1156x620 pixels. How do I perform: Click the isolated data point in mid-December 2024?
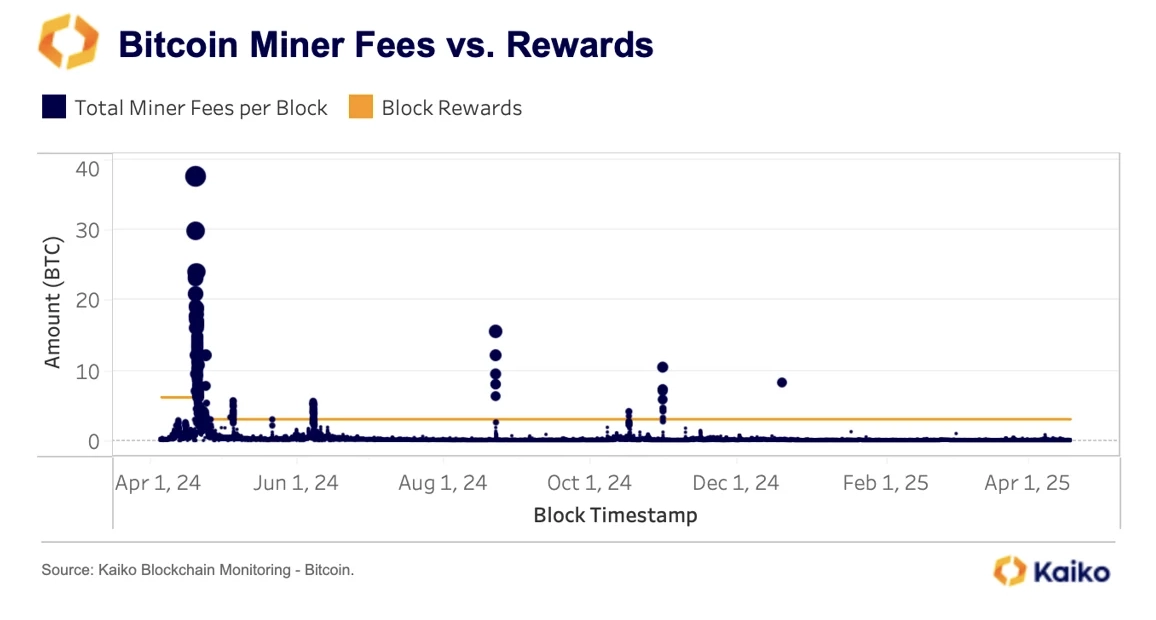pos(781,383)
